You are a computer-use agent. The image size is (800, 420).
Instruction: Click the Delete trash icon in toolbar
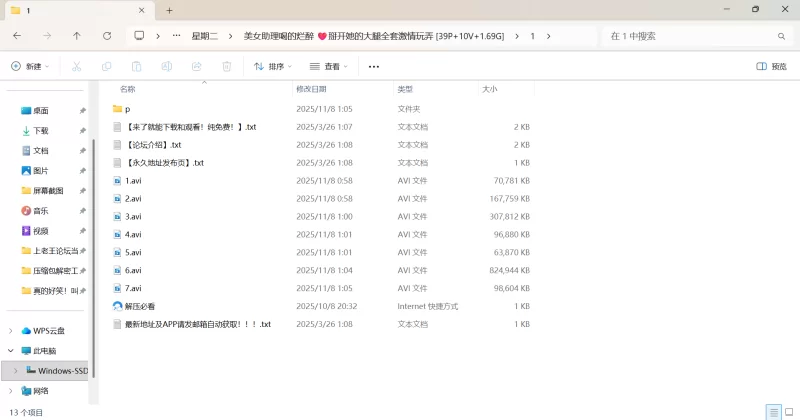tap(227, 67)
